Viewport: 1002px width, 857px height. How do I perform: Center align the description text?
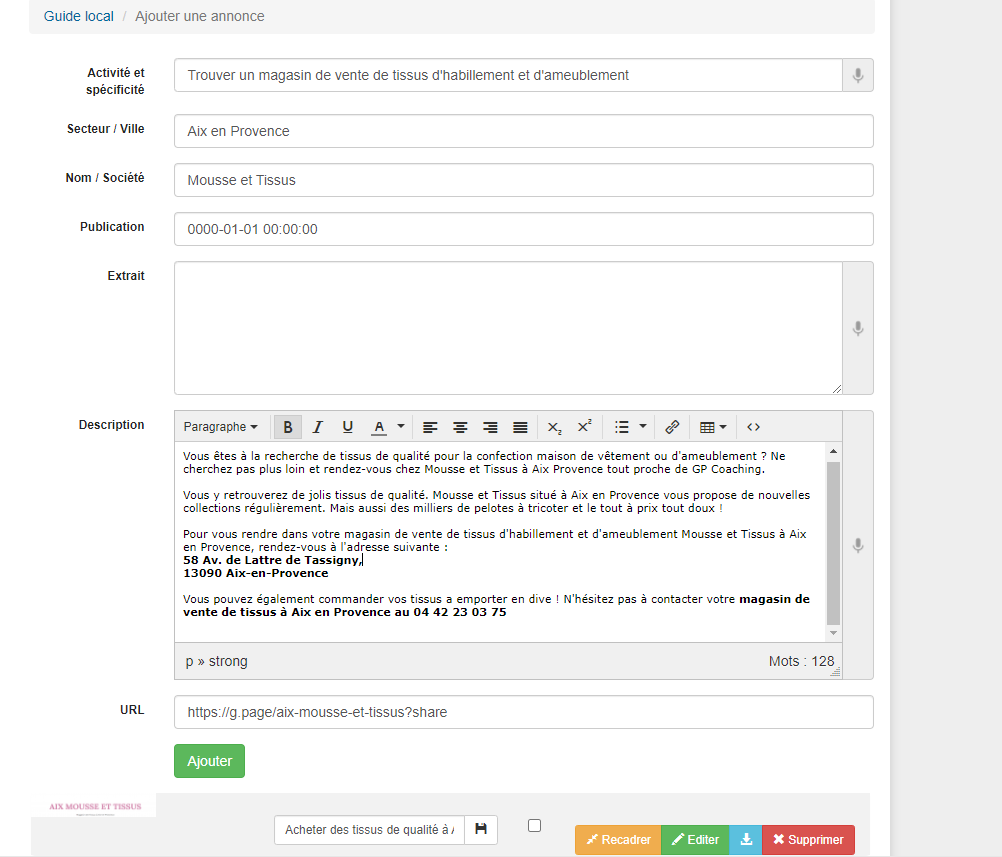point(460,427)
